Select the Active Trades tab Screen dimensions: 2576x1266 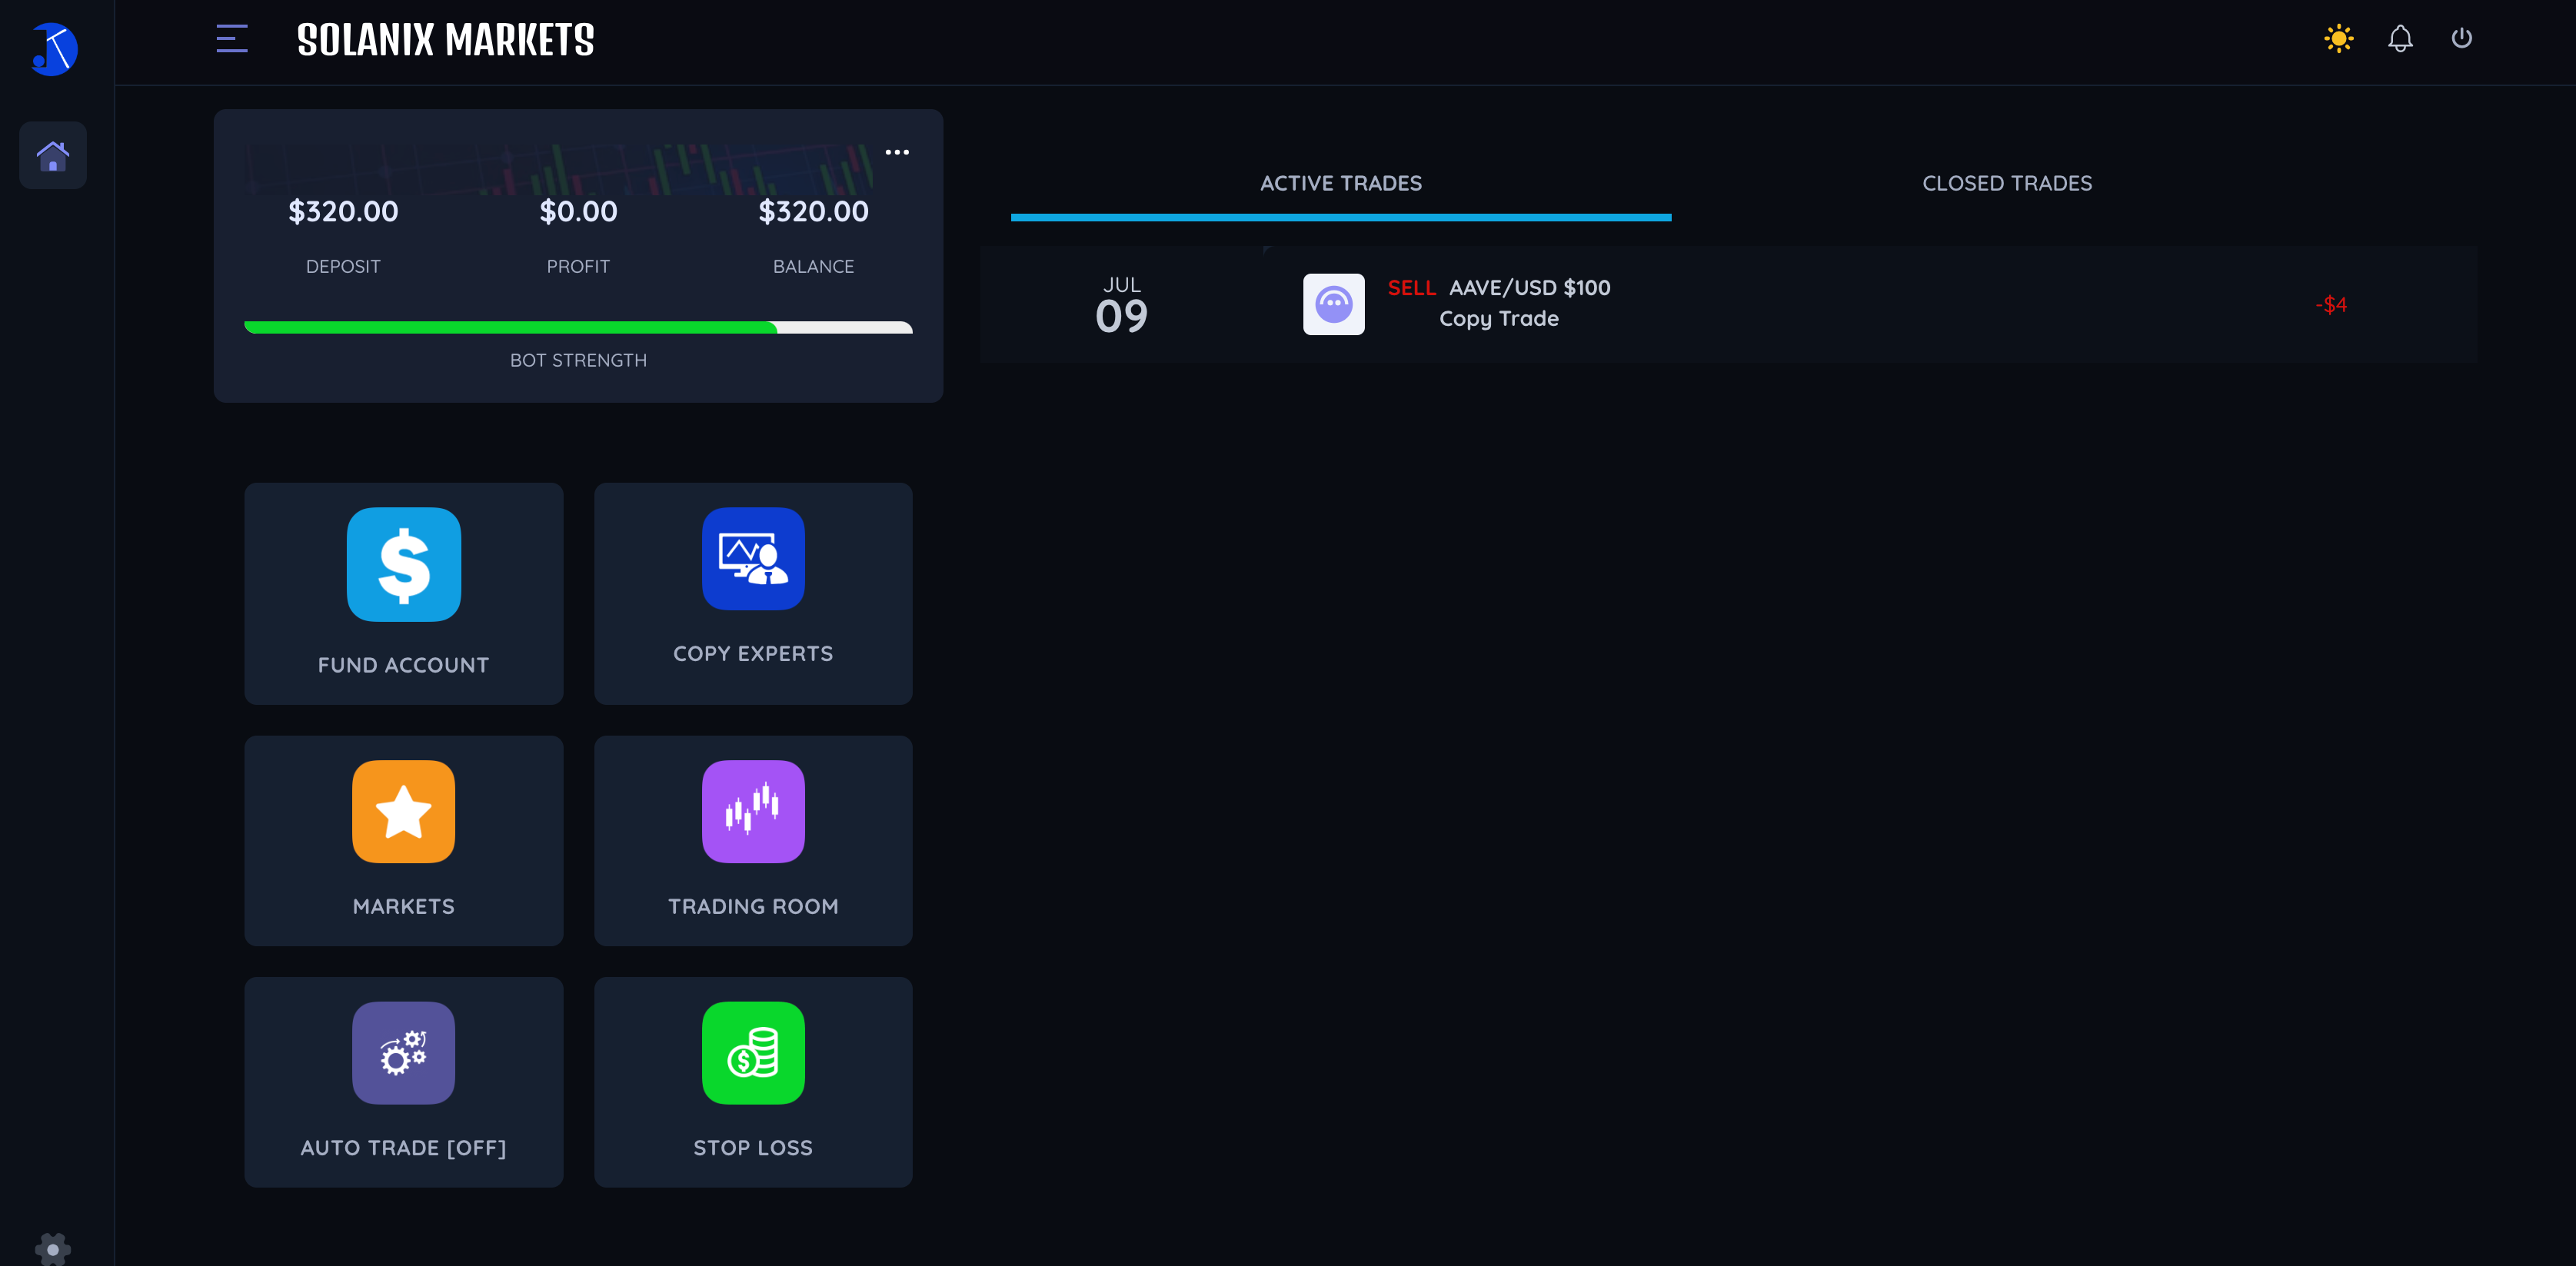[1340, 184]
